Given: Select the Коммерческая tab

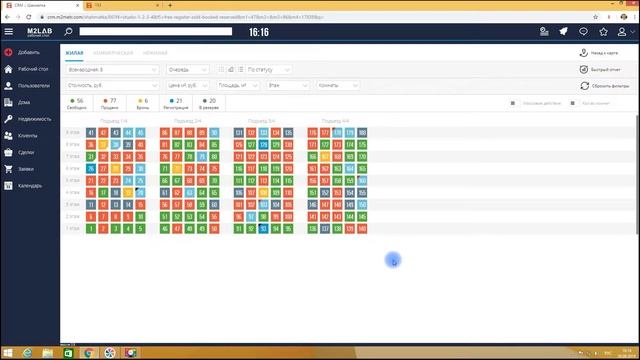Looking at the screenshot, I should pos(113,53).
